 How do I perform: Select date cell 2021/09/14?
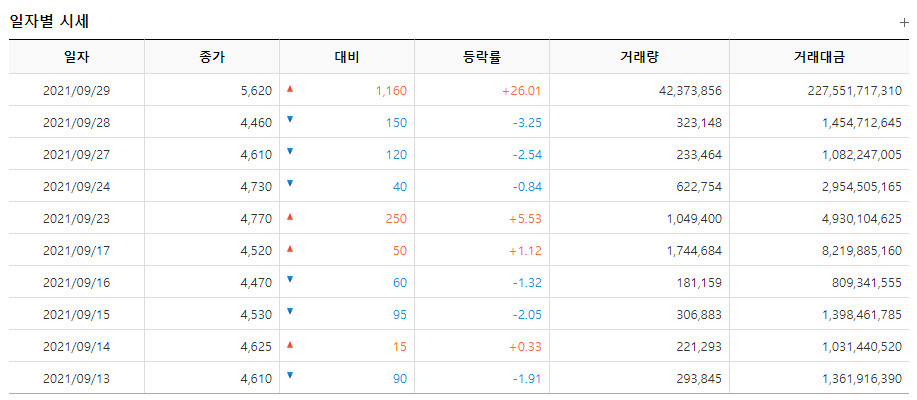(x=77, y=347)
